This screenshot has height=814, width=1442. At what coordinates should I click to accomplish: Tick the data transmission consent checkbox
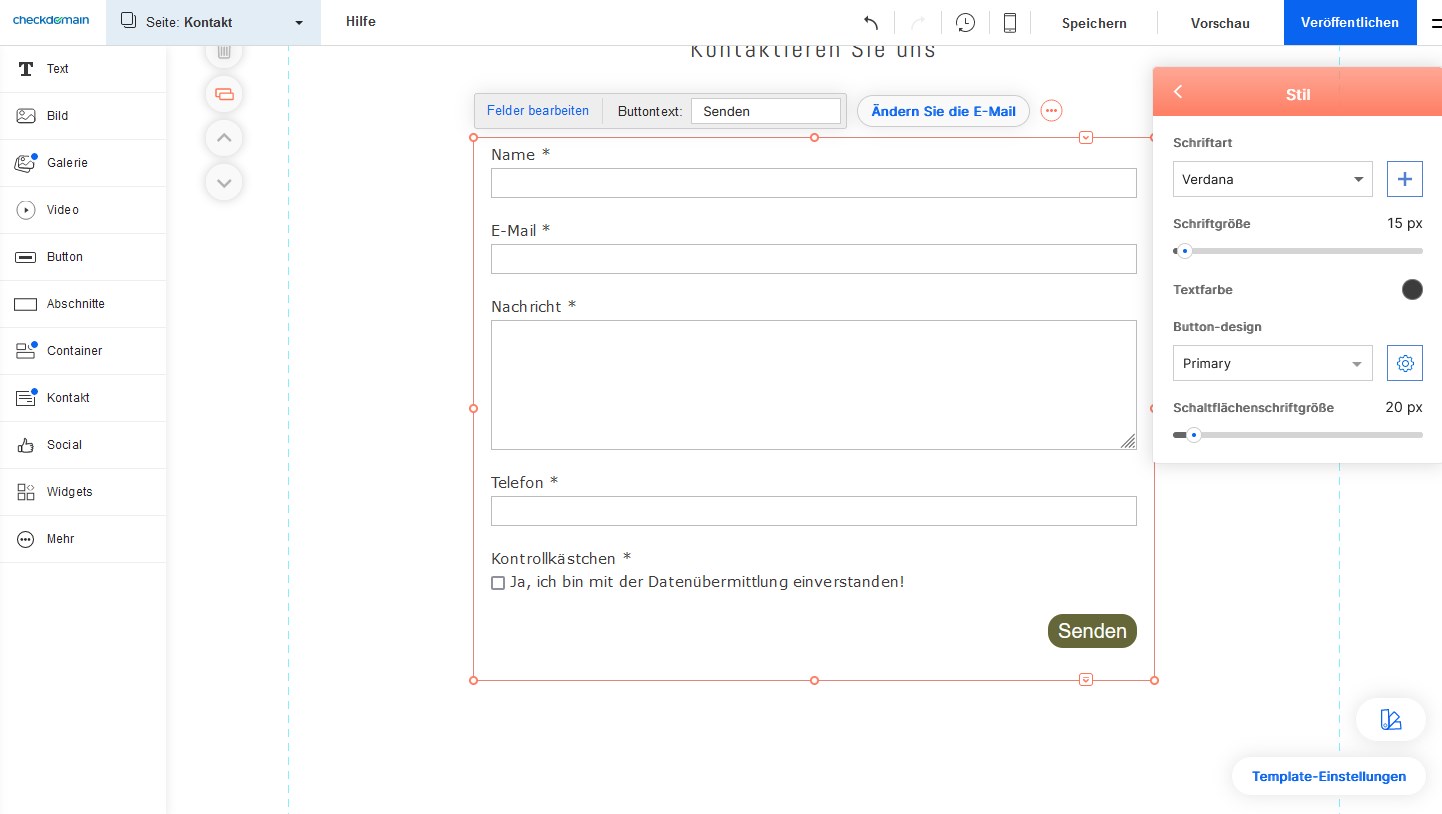point(498,583)
